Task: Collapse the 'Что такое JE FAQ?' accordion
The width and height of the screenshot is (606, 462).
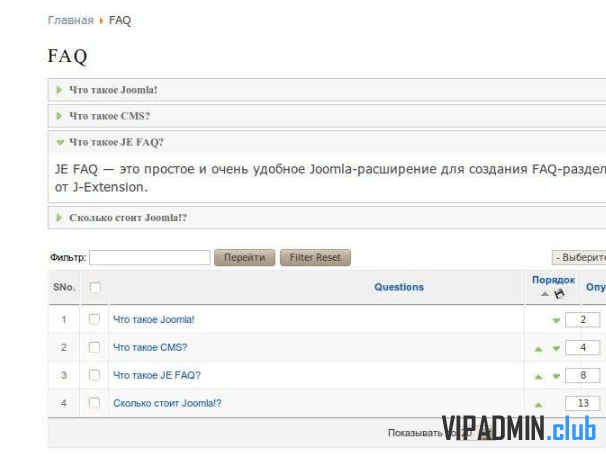Action: point(327,142)
